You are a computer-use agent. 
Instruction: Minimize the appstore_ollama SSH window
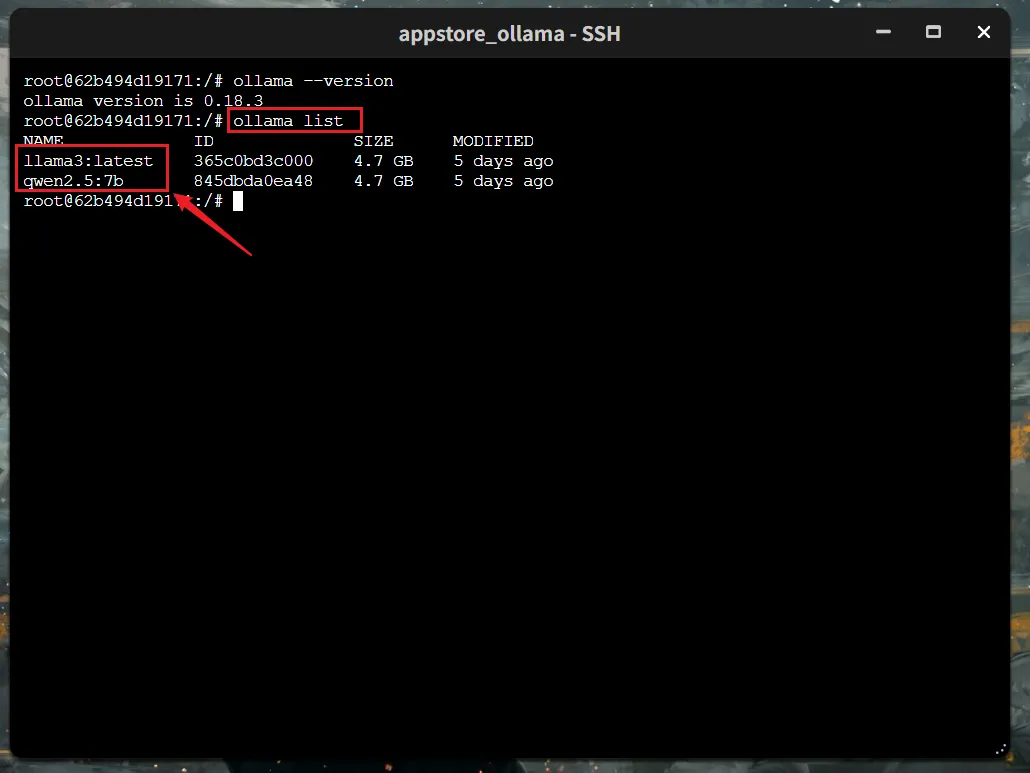[x=883, y=32]
